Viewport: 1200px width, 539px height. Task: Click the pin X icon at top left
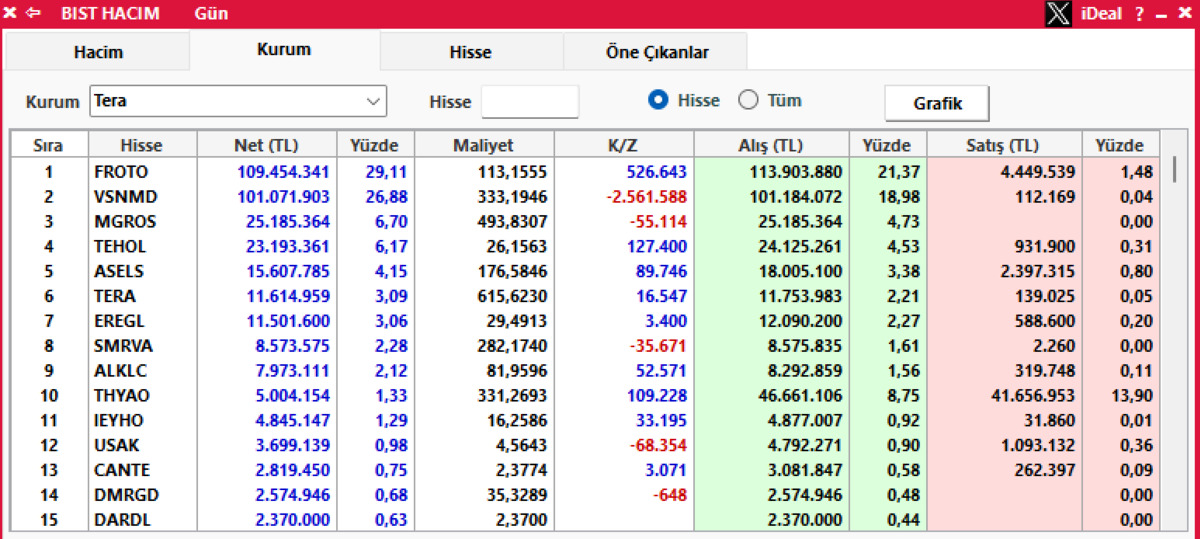pyautogui.click(x=11, y=14)
